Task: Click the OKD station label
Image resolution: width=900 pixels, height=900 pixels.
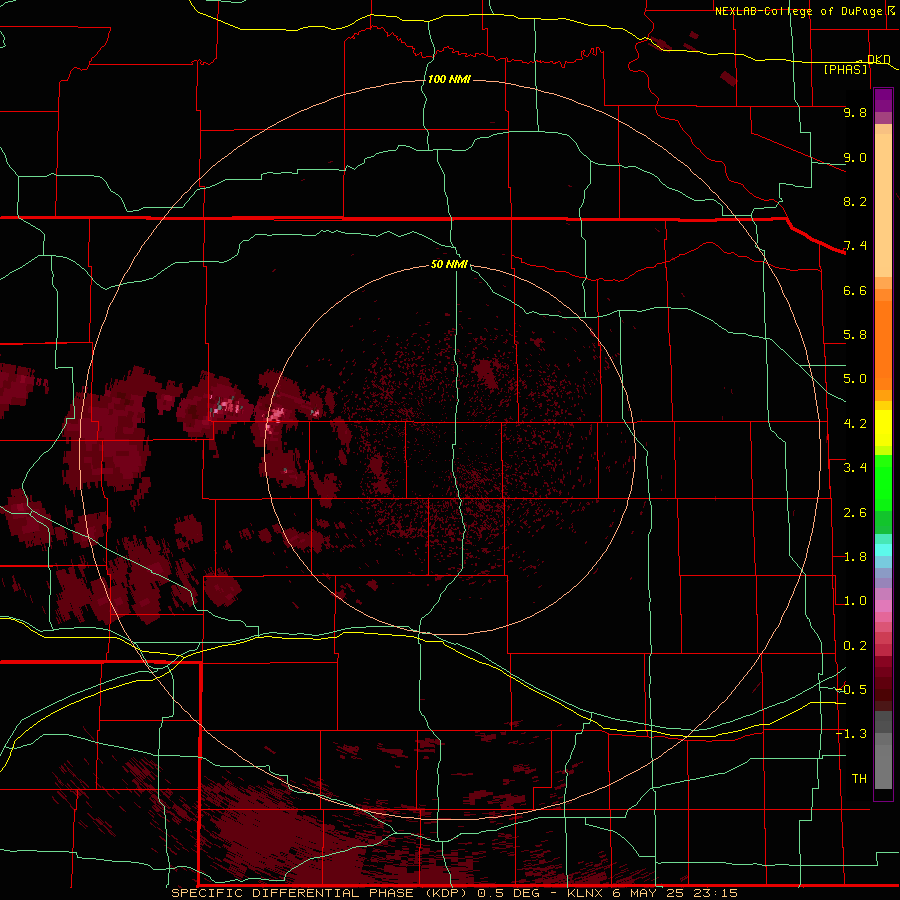Action: tap(879, 59)
